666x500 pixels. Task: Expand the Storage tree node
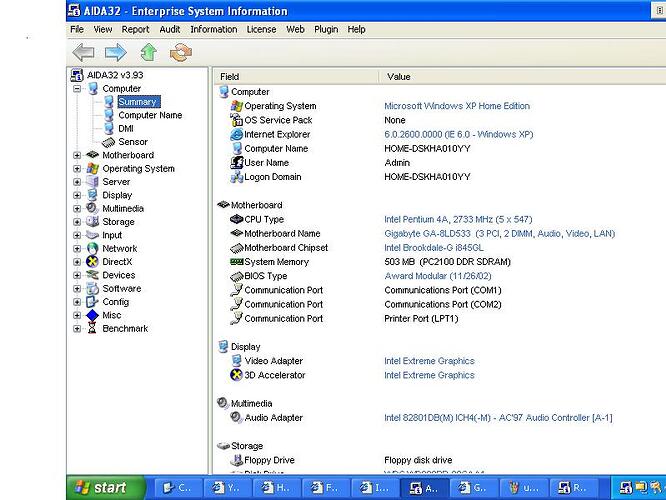(77, 222)
